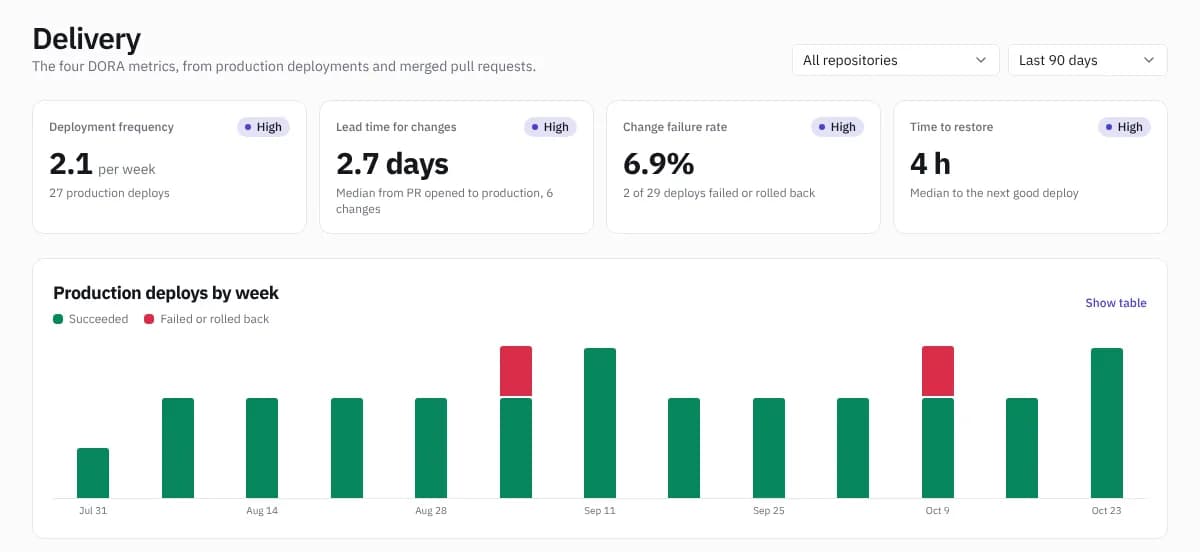
Task: Open the Last 90 days dropdown
Action: point(1087,60)
